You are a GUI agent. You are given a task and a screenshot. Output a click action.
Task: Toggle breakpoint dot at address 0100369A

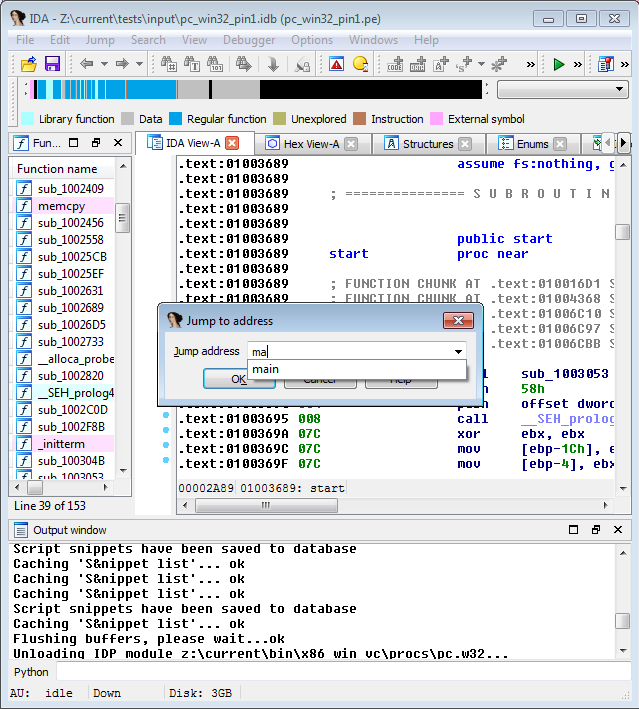[166, 430]
